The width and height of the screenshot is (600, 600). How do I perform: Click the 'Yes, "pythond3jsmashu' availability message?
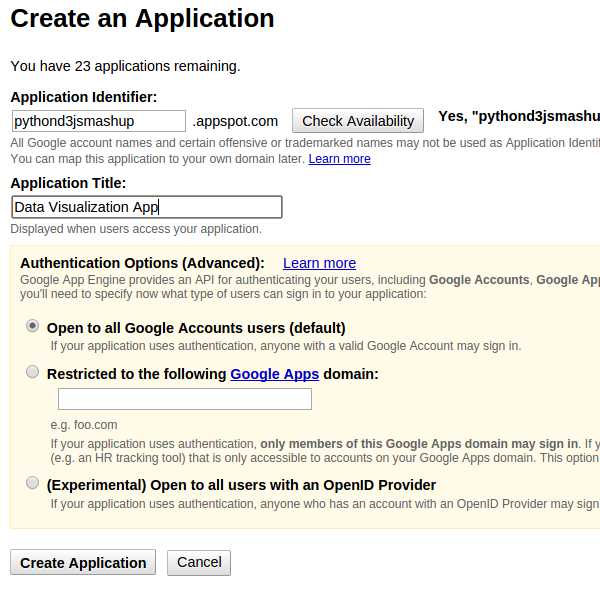pyautogui.click(x=519, y=116)
